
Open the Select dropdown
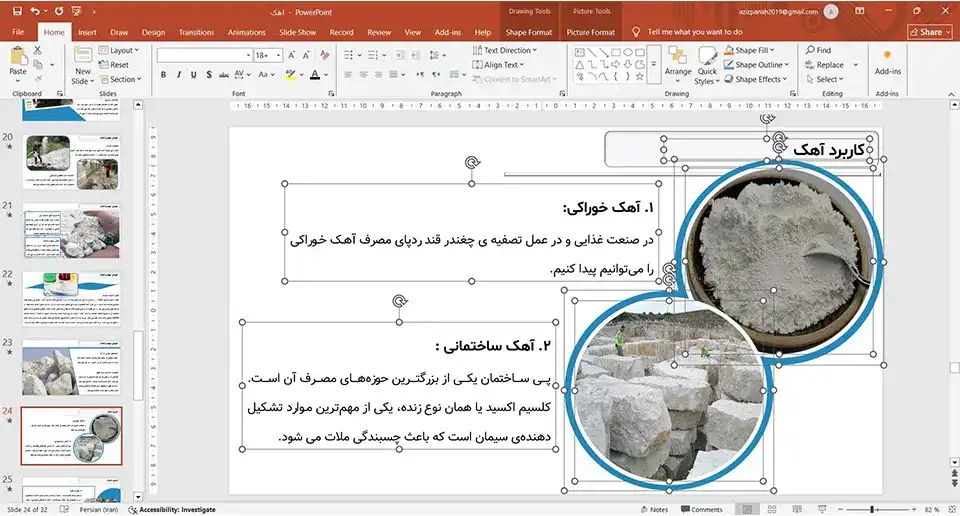click(825, 79)
